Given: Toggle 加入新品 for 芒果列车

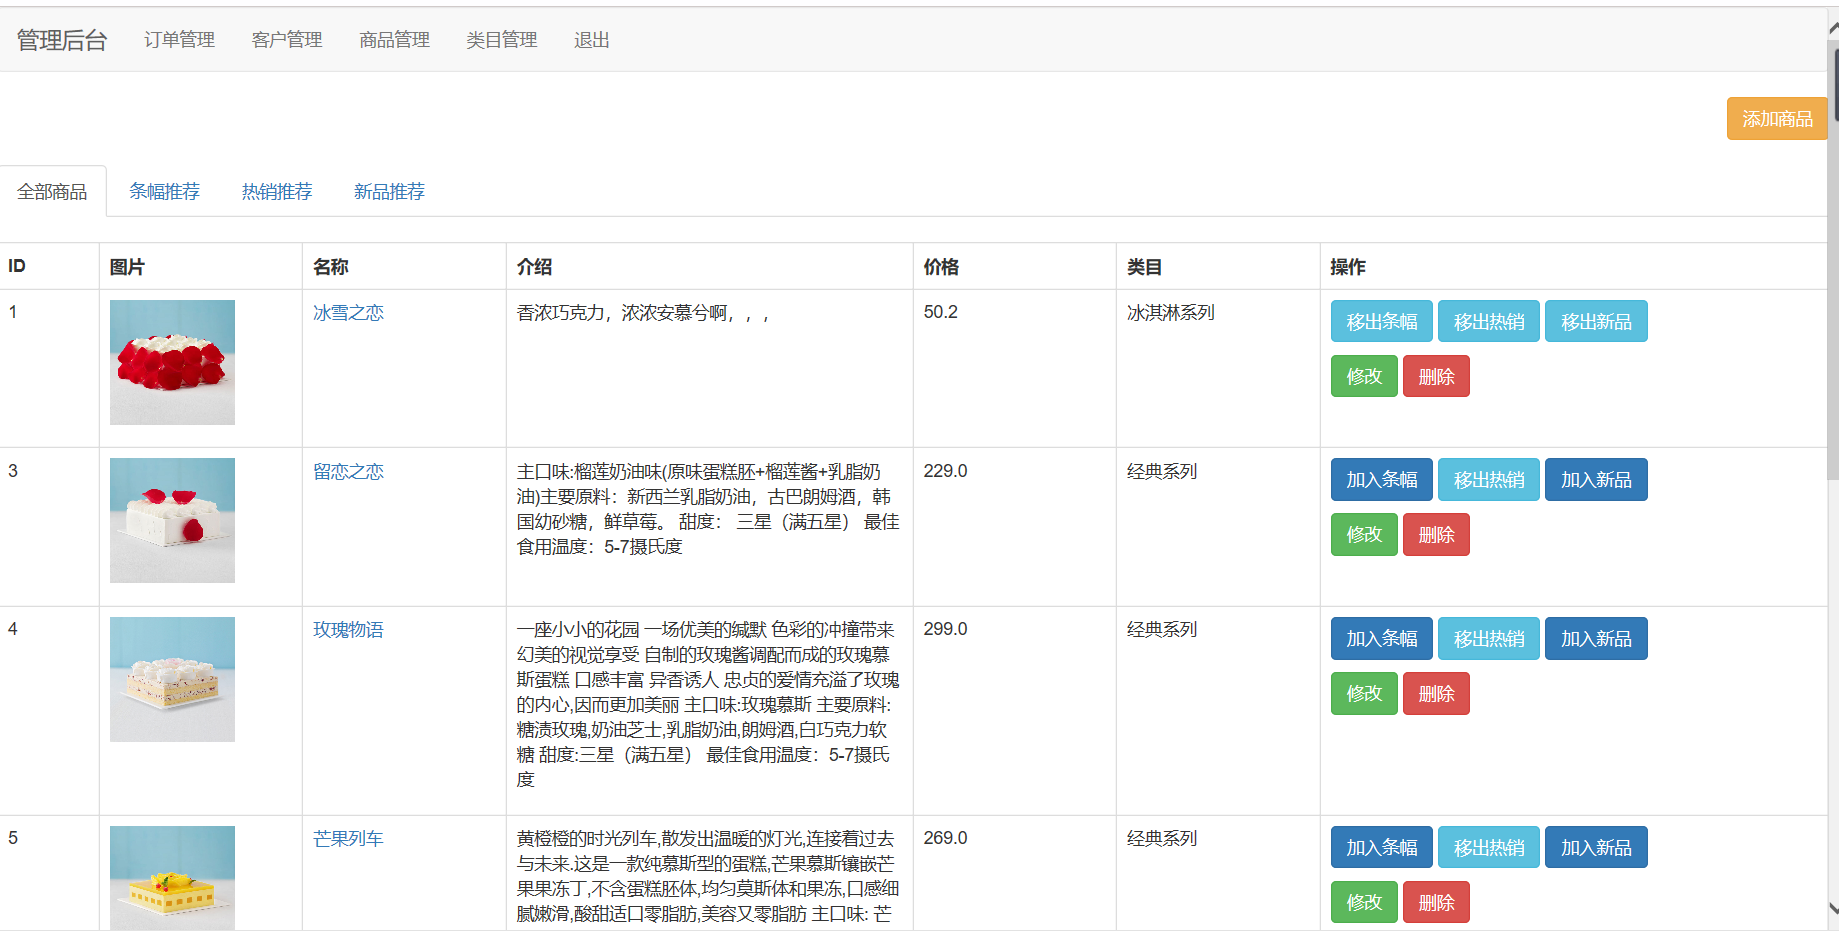Looking at the screenshot, I should click(1595, 848).
